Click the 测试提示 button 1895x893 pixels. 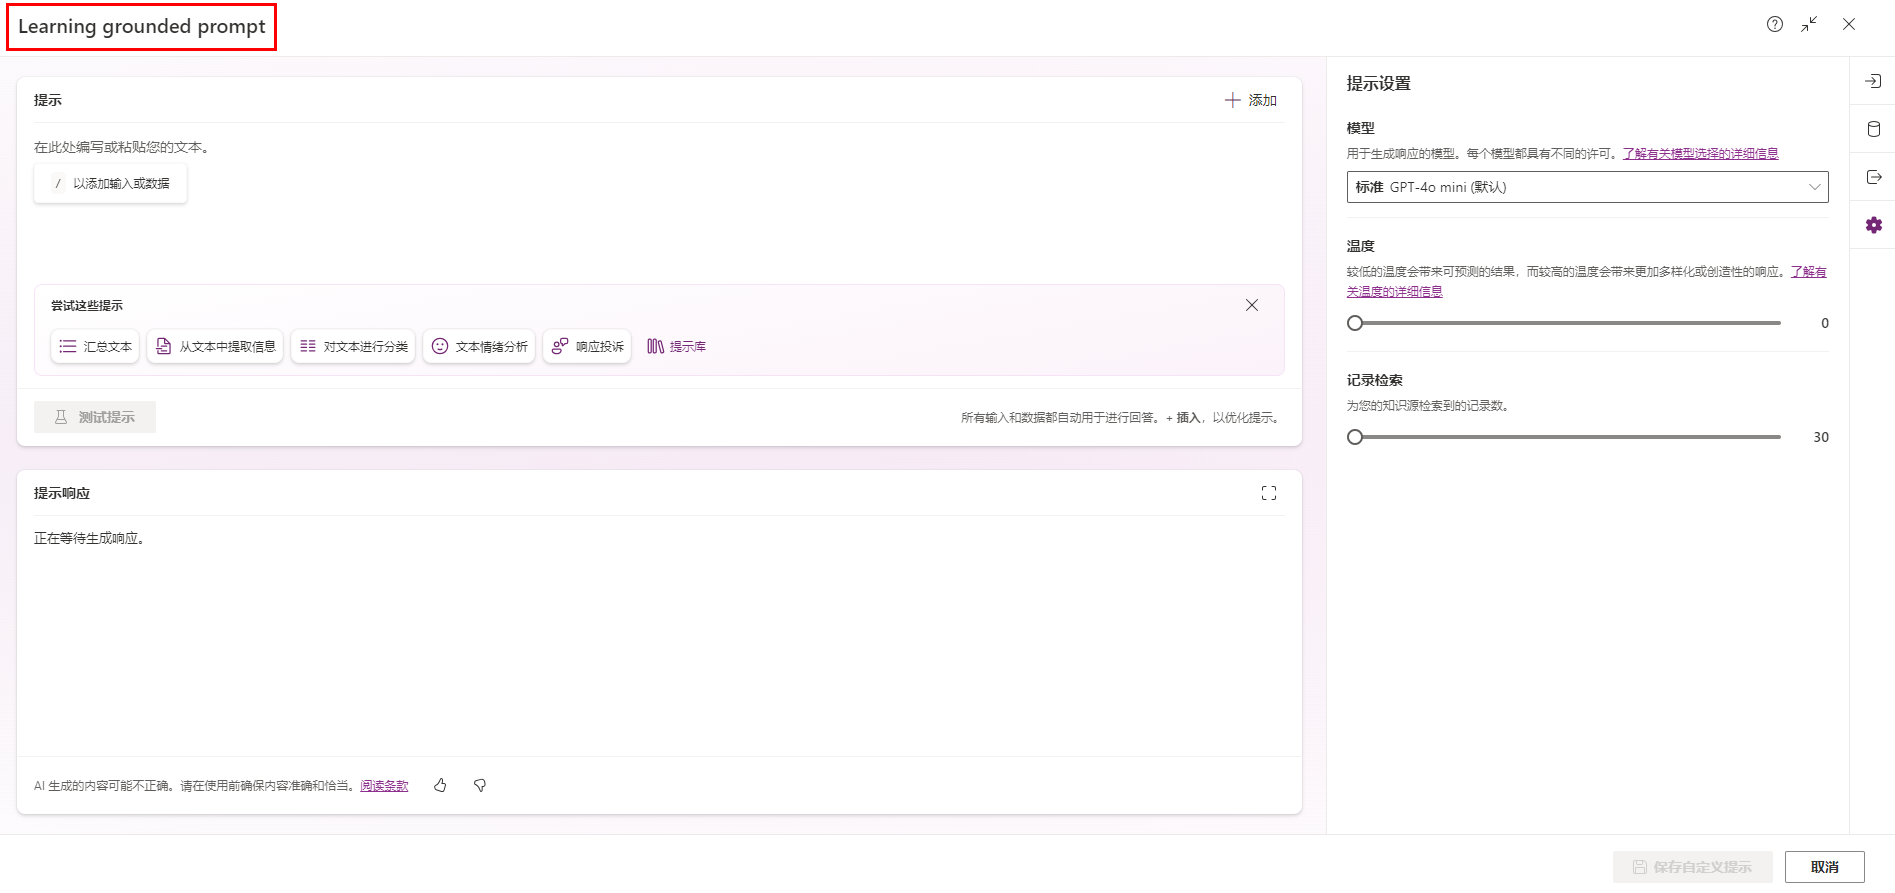pos(95,417)
